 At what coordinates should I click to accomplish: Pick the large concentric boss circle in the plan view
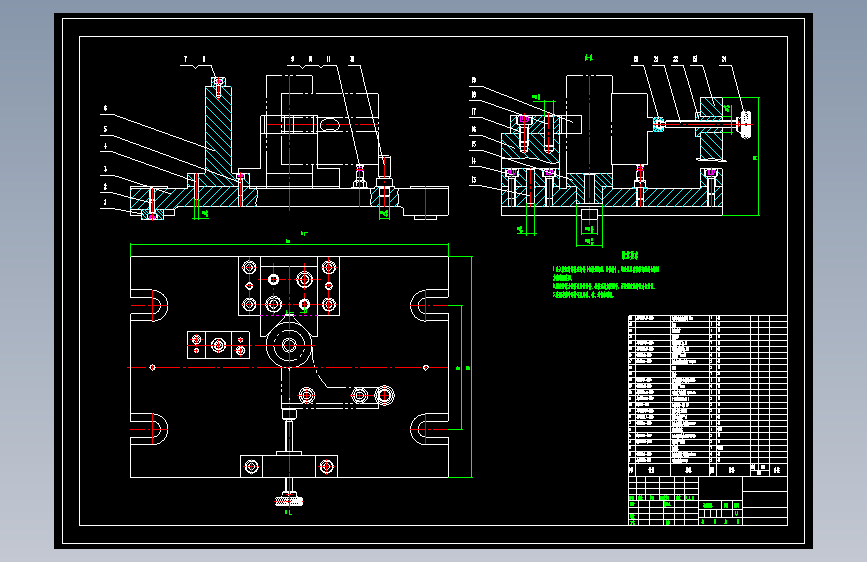point(289,345)
